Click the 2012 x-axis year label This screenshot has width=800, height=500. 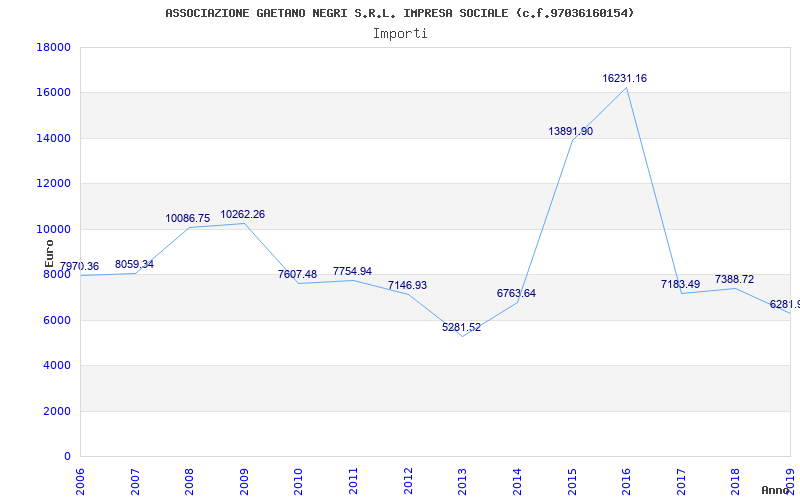pos(408,481)
